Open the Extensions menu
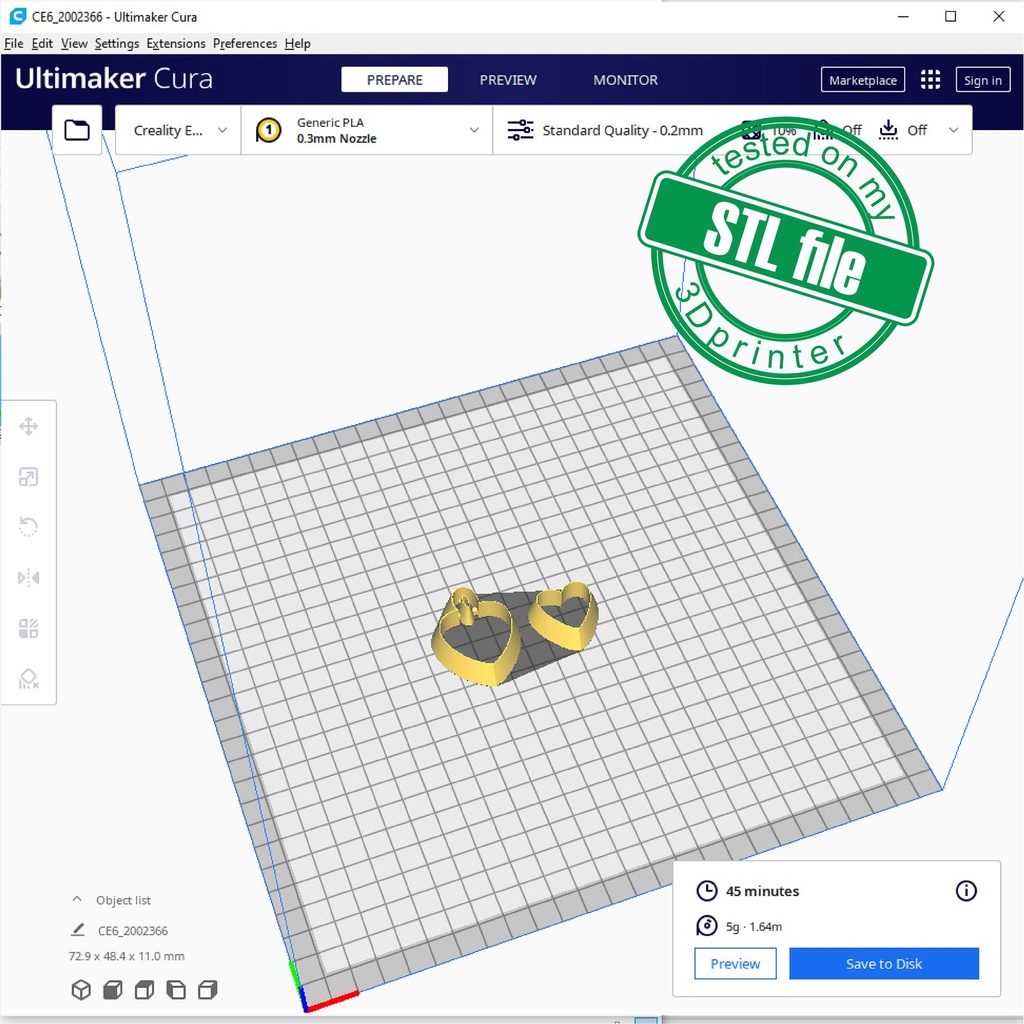Image resolution: width=1024 pixels, height=1024 pixels. click(175, 44)
